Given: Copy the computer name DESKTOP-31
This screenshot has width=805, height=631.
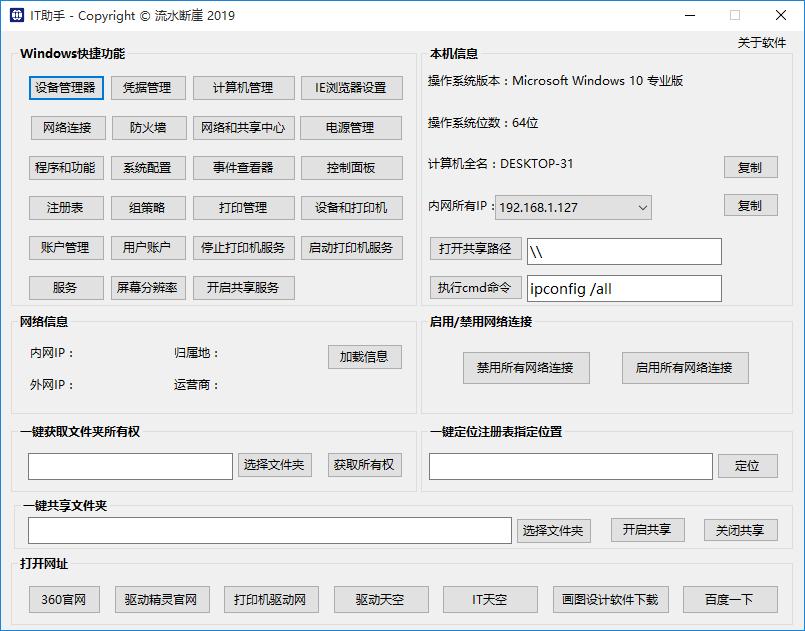Looking at the screenshot, I should [751, 167].
